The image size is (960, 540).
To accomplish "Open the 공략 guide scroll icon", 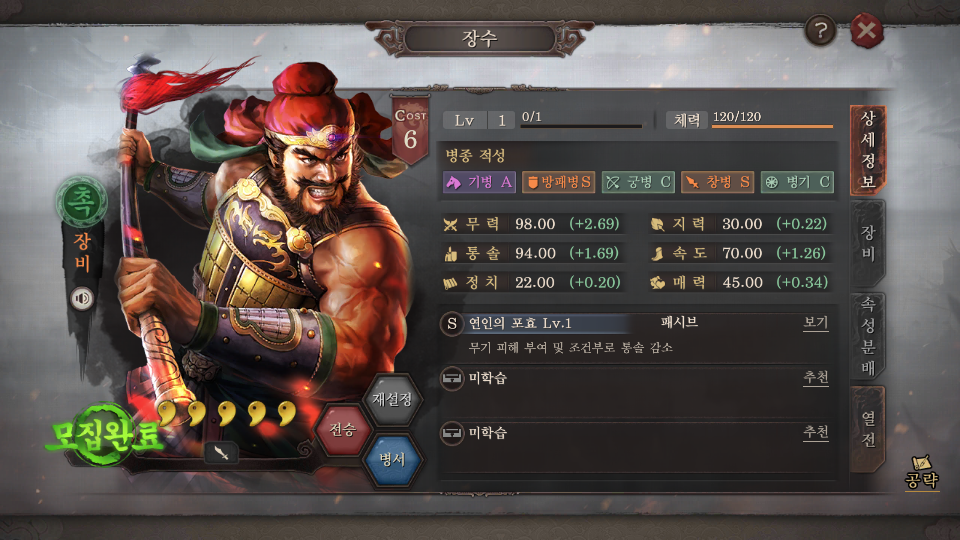I will click(921, 472).
